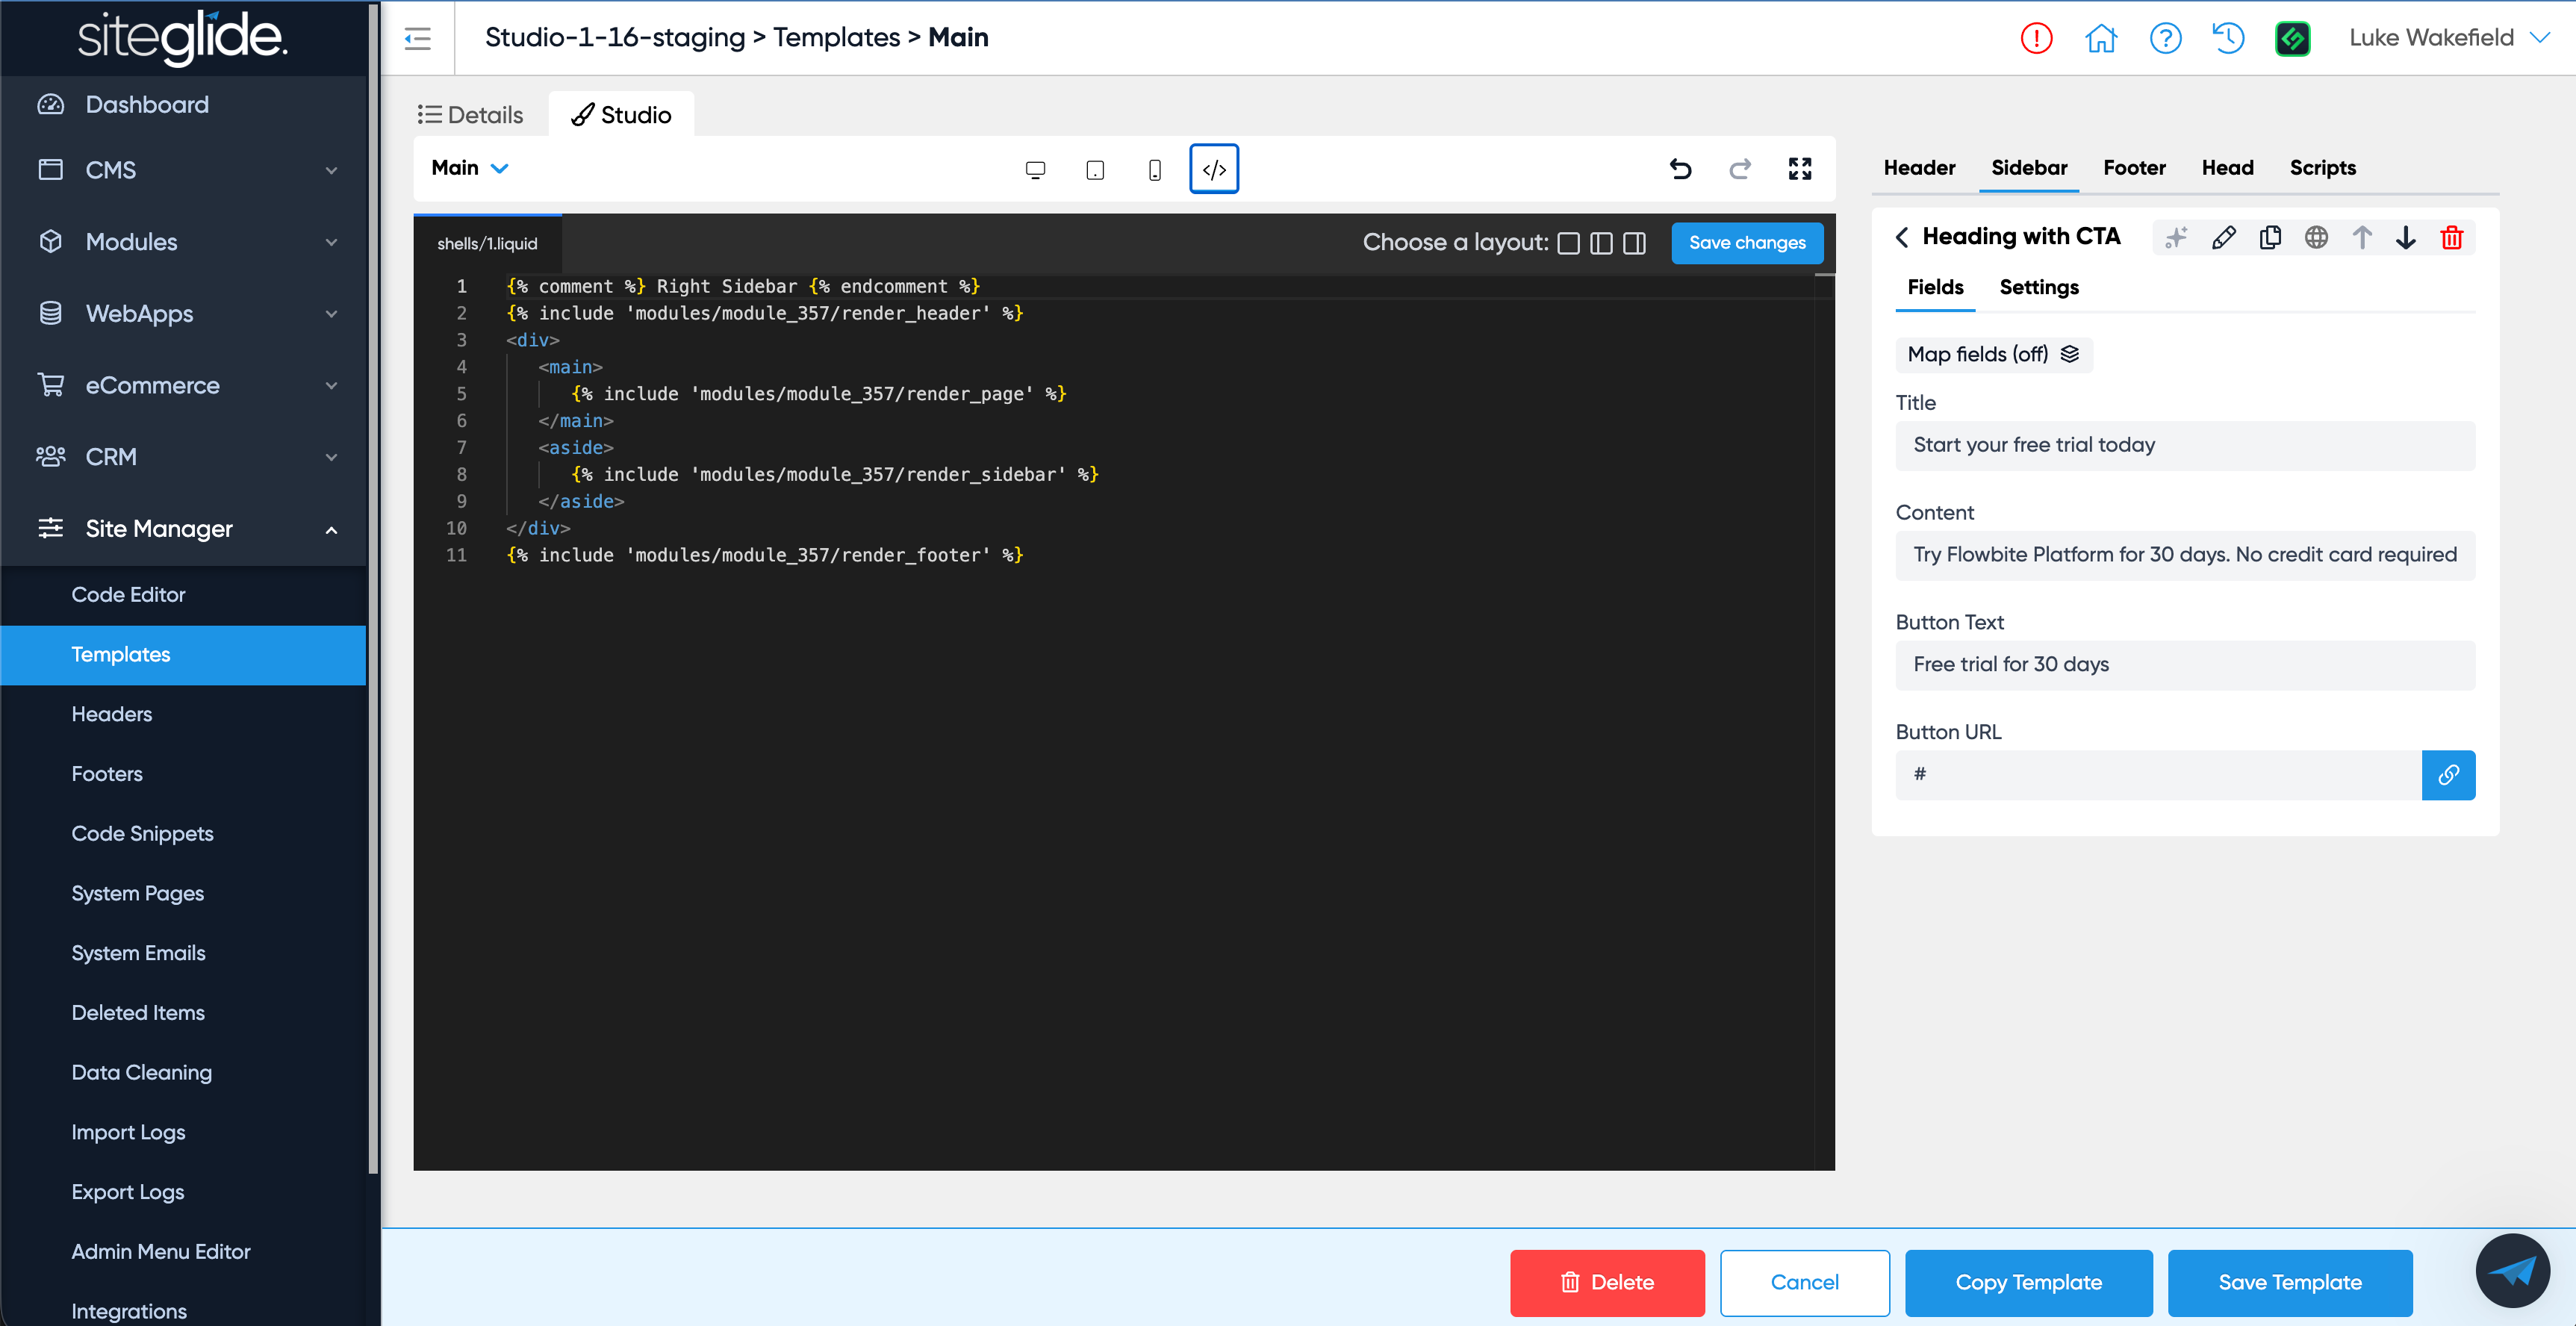
Task: Click the red Delete button
Action: pos(1607,1283)
